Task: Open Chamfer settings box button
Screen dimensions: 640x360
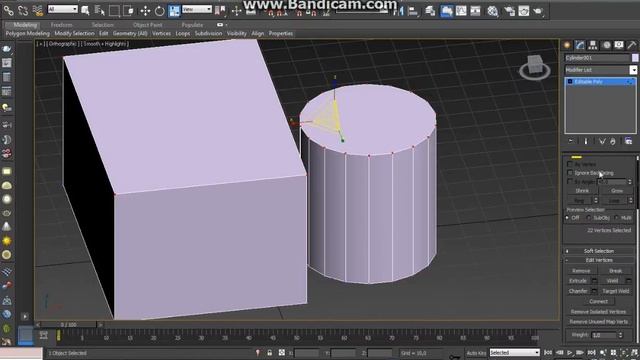Action: (x=594, y=291)
